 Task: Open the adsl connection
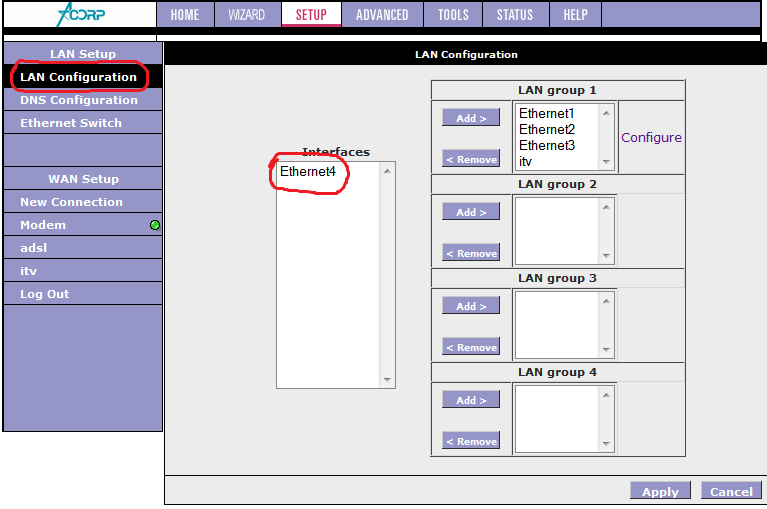click(83, 248)
